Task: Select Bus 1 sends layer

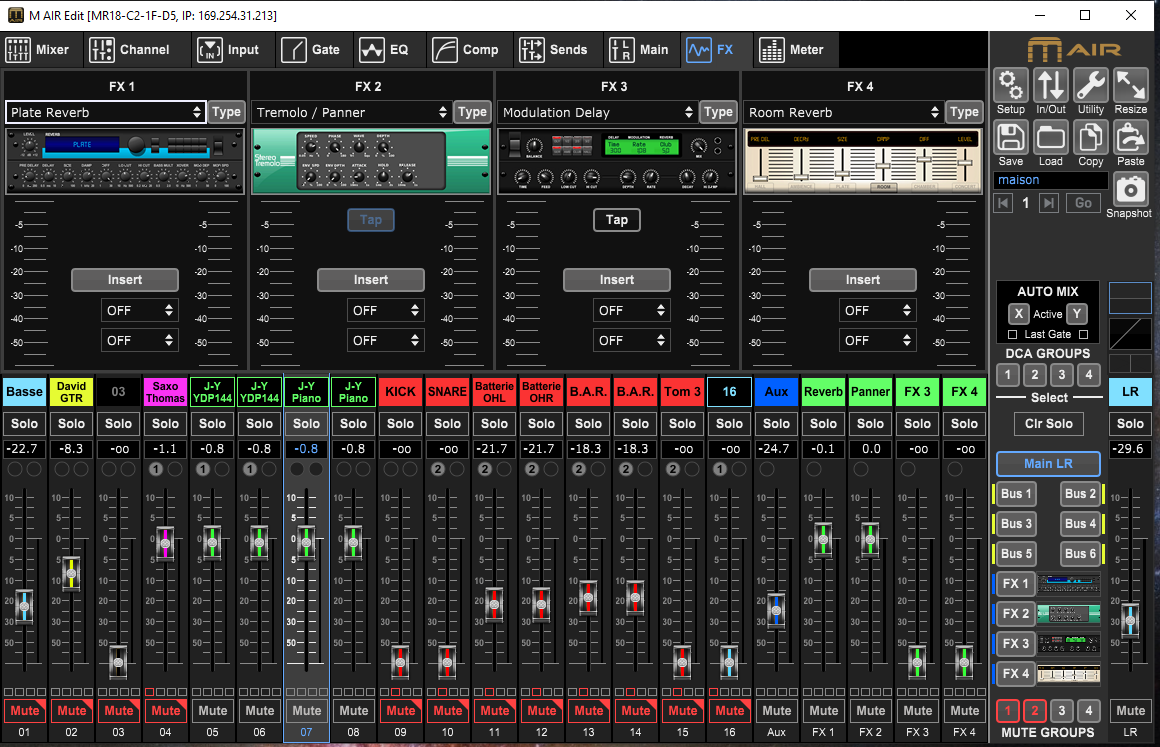Action: (x=1016, y=494)
